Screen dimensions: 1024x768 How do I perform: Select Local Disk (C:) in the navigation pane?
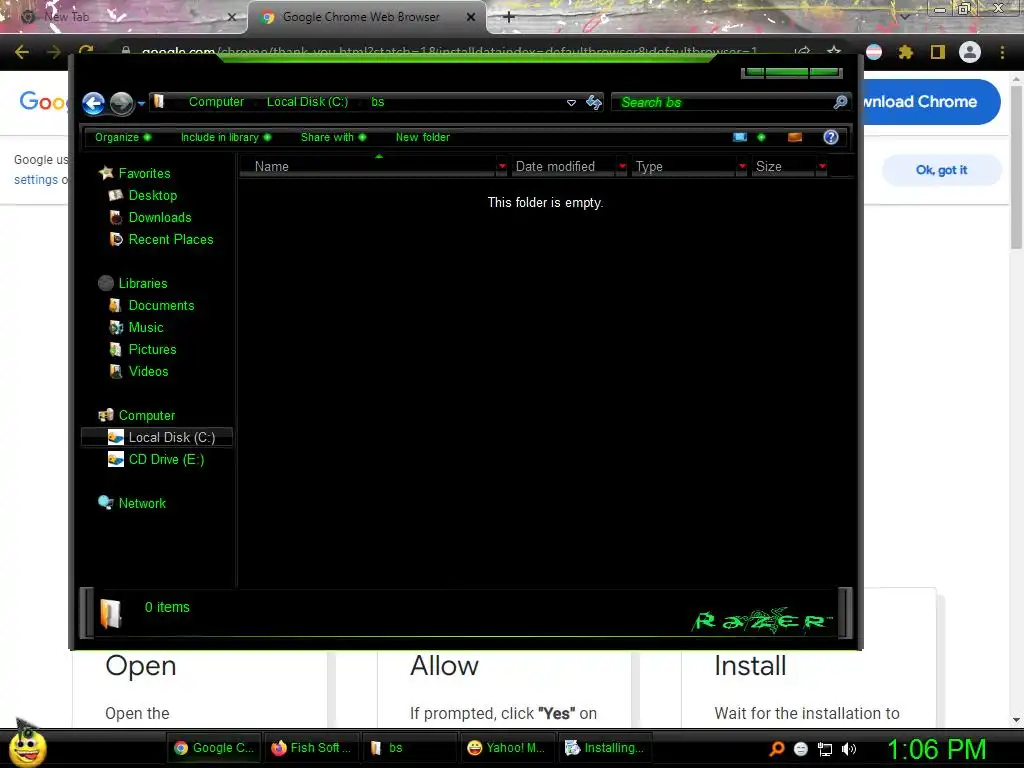157,438
